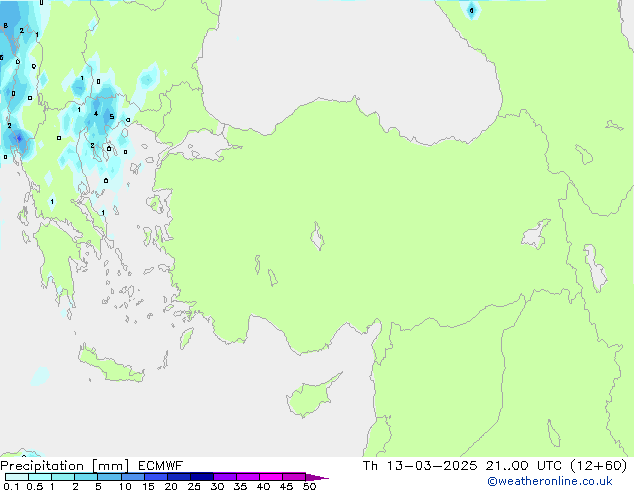The width and height of the screenshot is (634, 490).
Task: Click the '50' legend scale label
Action: 309,486
